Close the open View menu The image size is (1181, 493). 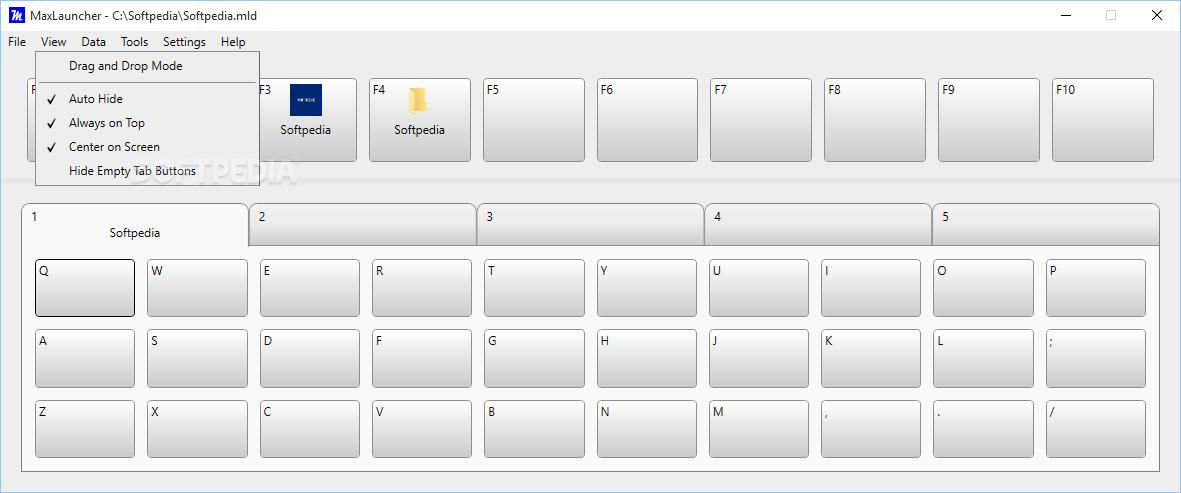(x=53, y=42)
